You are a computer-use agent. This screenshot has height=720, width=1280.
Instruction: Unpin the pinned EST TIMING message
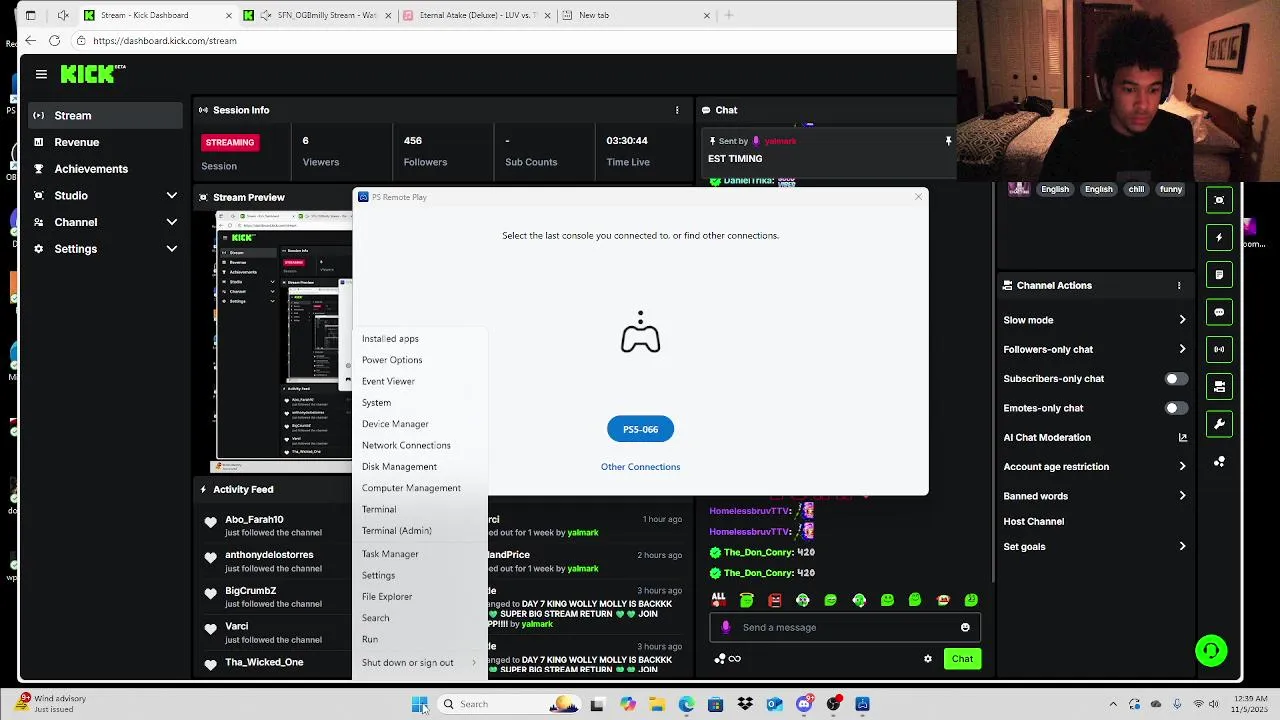click(948, 141)
